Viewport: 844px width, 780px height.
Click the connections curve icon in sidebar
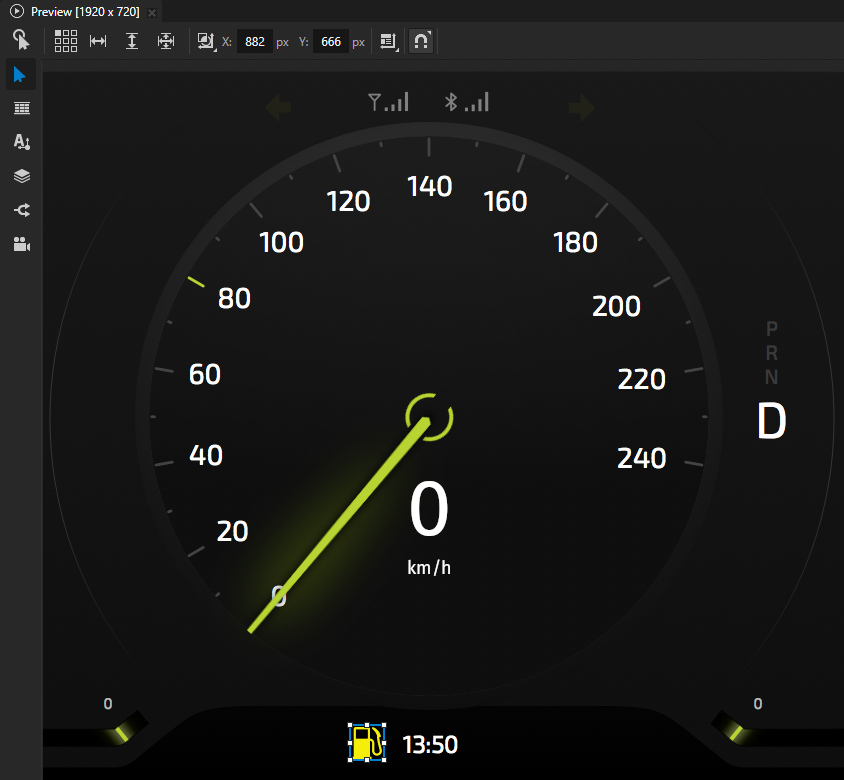pyautogui.click(x=21, y=210)
